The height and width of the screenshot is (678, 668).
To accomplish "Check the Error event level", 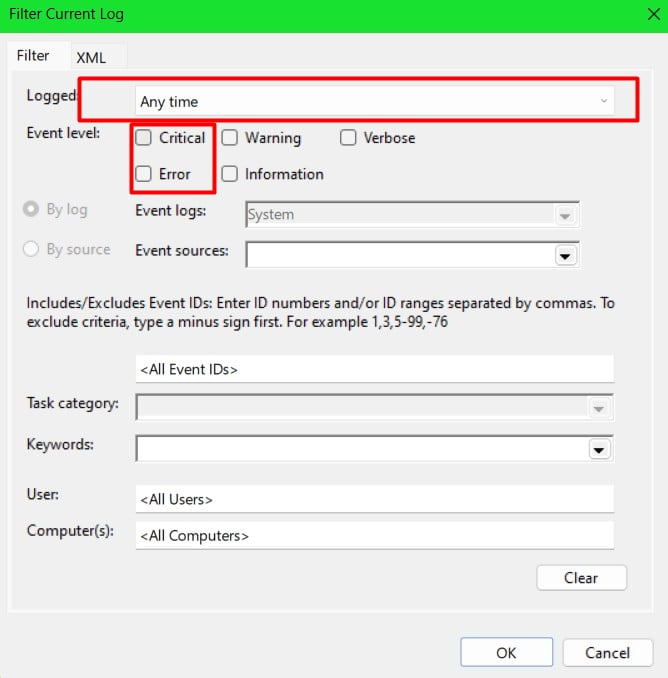I will pyautogui.click(x=144, y=174).
